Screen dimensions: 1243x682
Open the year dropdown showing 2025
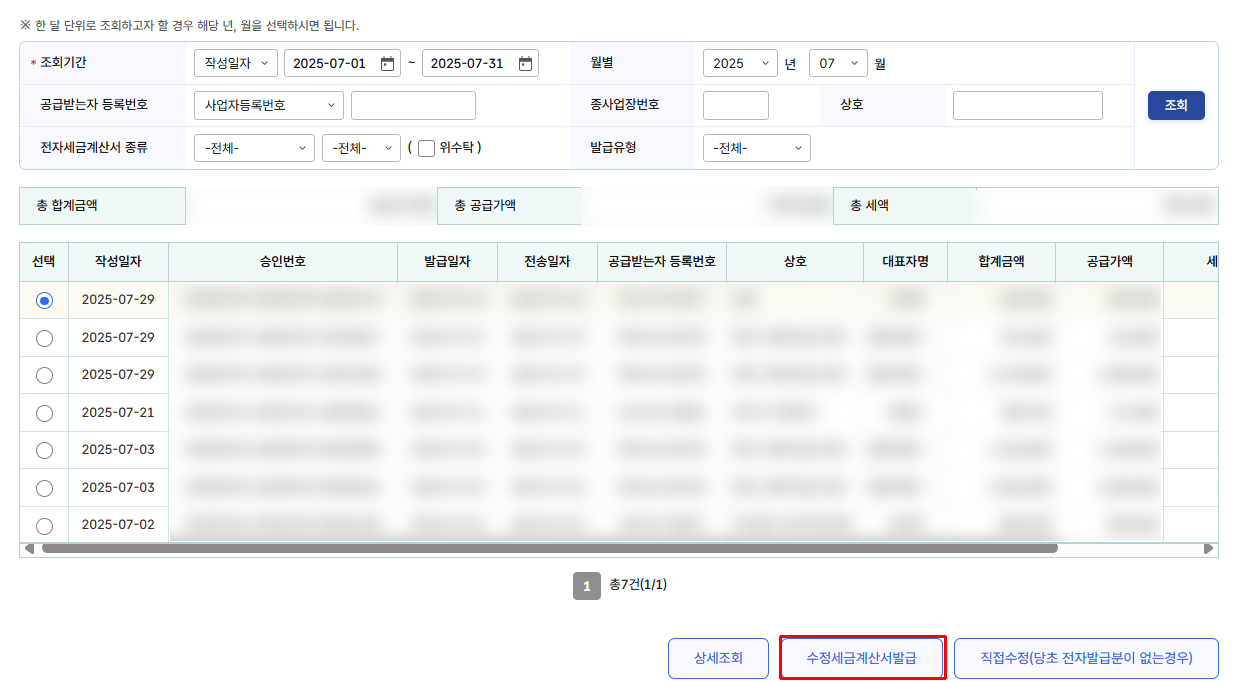pos(740,63)
